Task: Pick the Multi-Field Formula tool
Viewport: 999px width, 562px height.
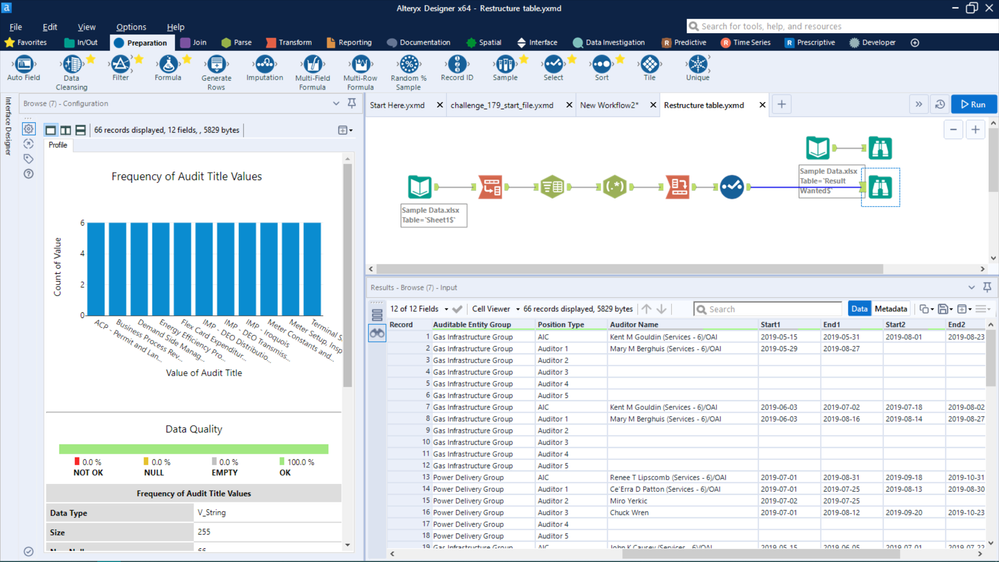Action: (x=312, y=73)
